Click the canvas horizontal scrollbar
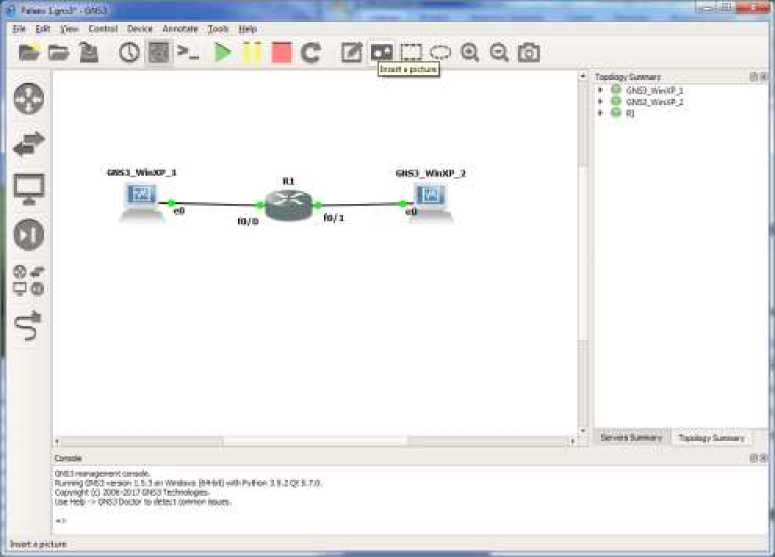775x557 pixels. 315,441
